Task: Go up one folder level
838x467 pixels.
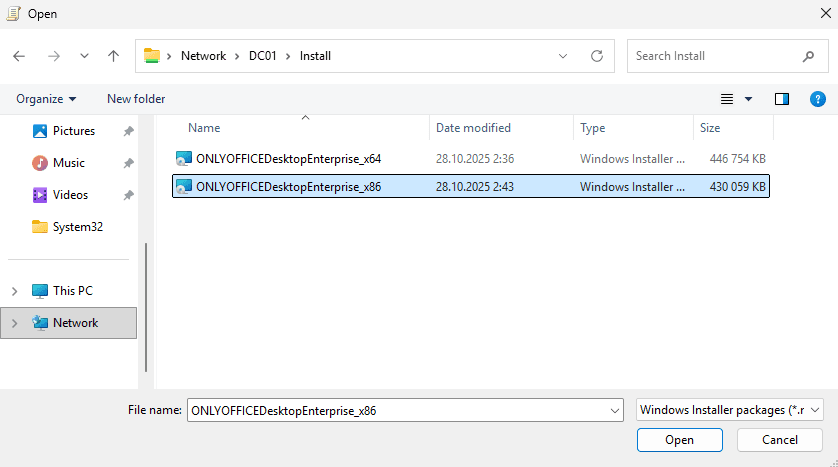Action: (x=113, y=56)
